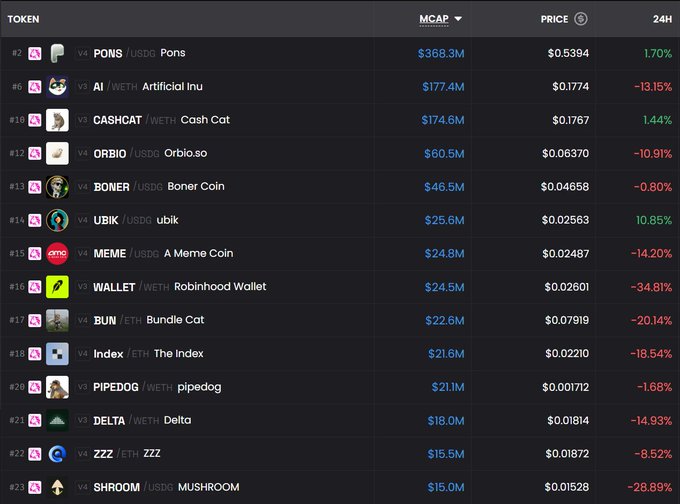Click the pink exchange badge in UBIK row
The width and height of the screenshot is (680, 504).
point(35,220)
